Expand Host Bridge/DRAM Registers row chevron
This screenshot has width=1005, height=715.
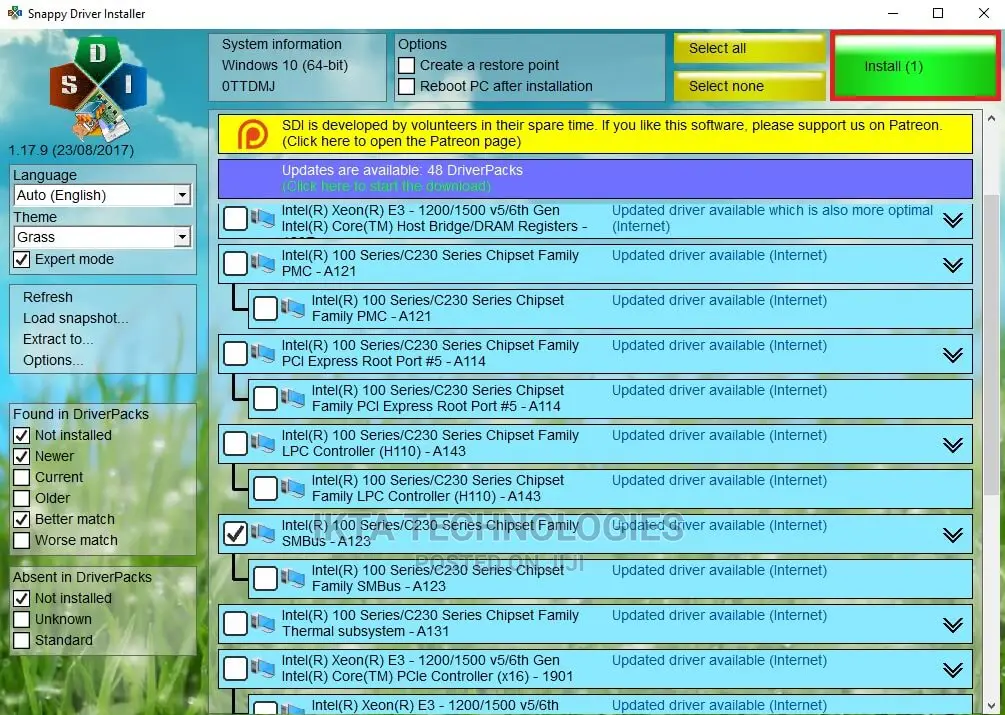click(953, 220)
